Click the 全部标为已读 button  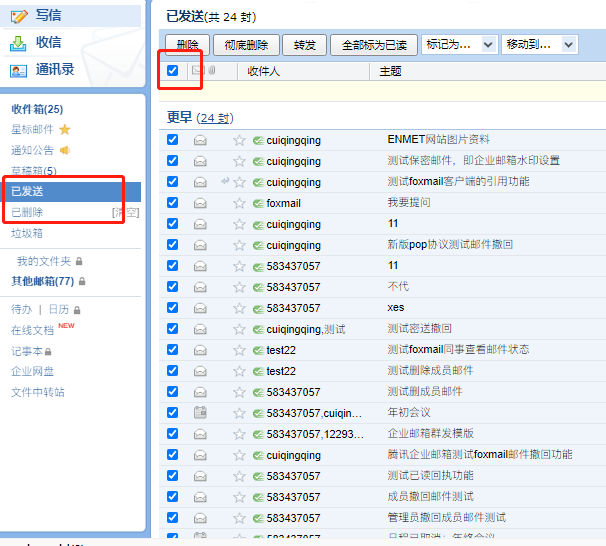click(374, 45)
